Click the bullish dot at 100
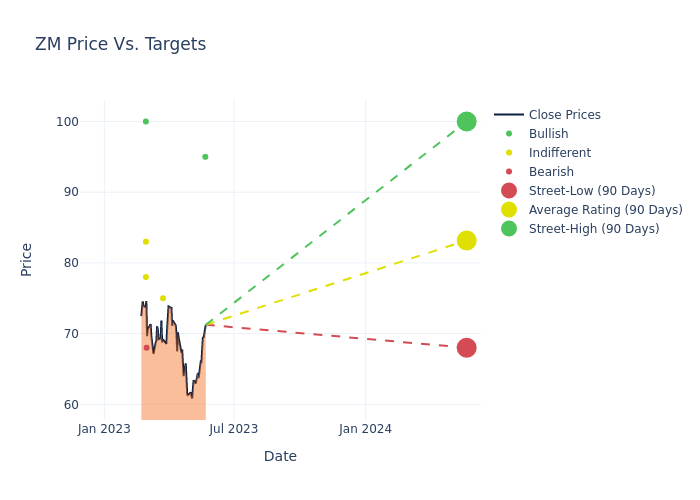Screen dimensions: 700x500 pos(146,122)
